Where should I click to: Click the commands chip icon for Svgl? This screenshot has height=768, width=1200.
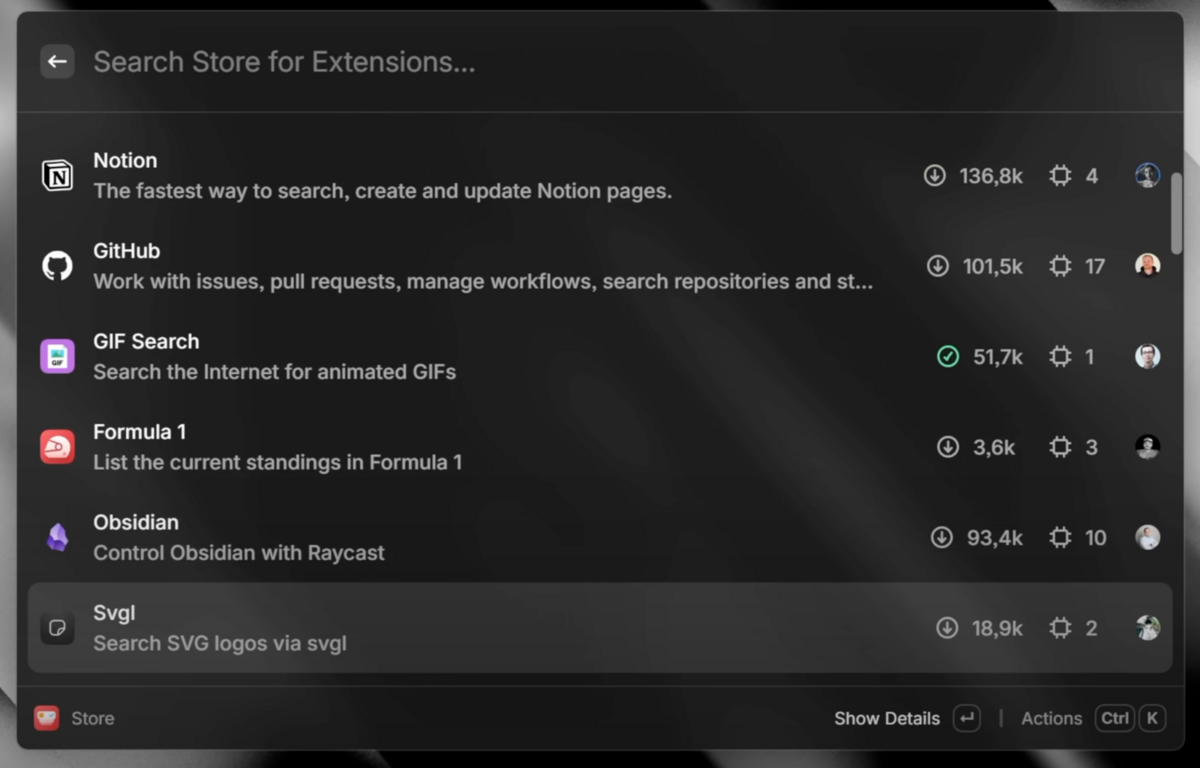click(1060, 628)
